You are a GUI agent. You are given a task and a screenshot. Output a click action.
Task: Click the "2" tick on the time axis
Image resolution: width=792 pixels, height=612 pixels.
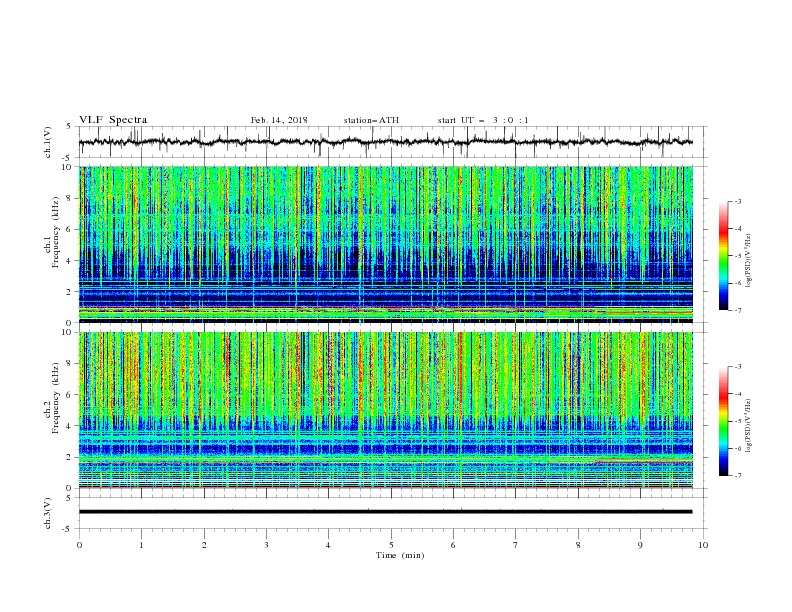(204, 545)
